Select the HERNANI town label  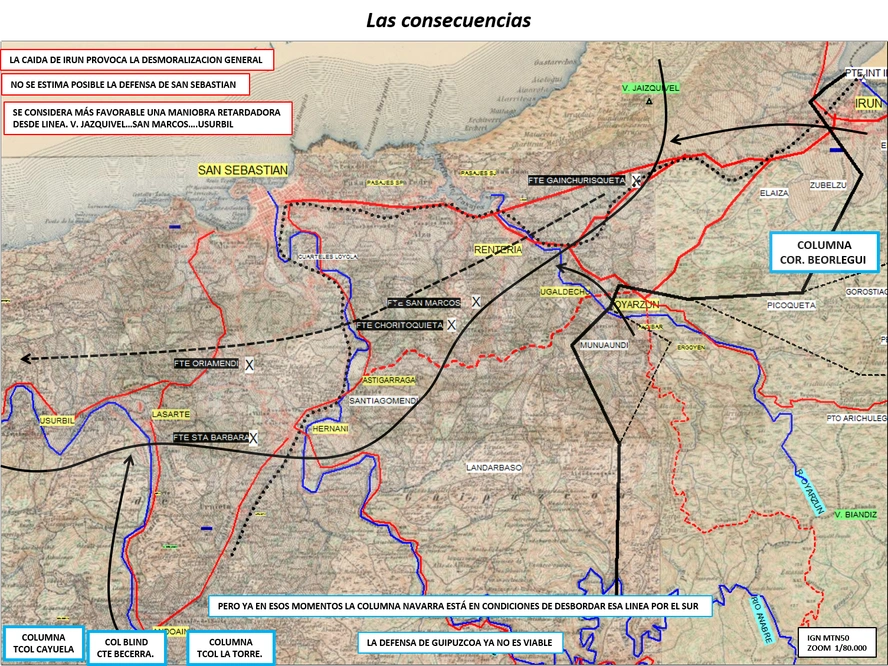(x=330, y=429)
